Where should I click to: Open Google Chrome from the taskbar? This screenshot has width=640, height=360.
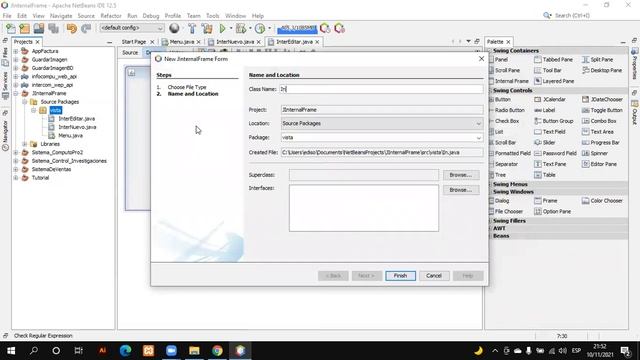pos(217,351)
